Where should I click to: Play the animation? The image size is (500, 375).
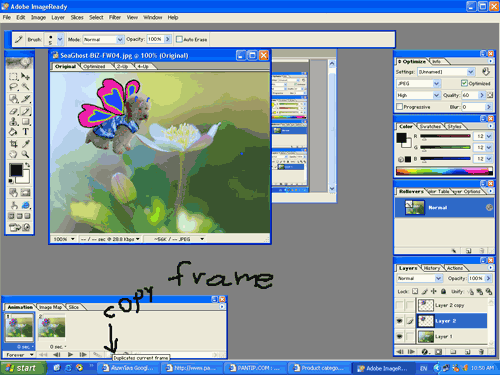pyautogui.click(x=70, y=355)
